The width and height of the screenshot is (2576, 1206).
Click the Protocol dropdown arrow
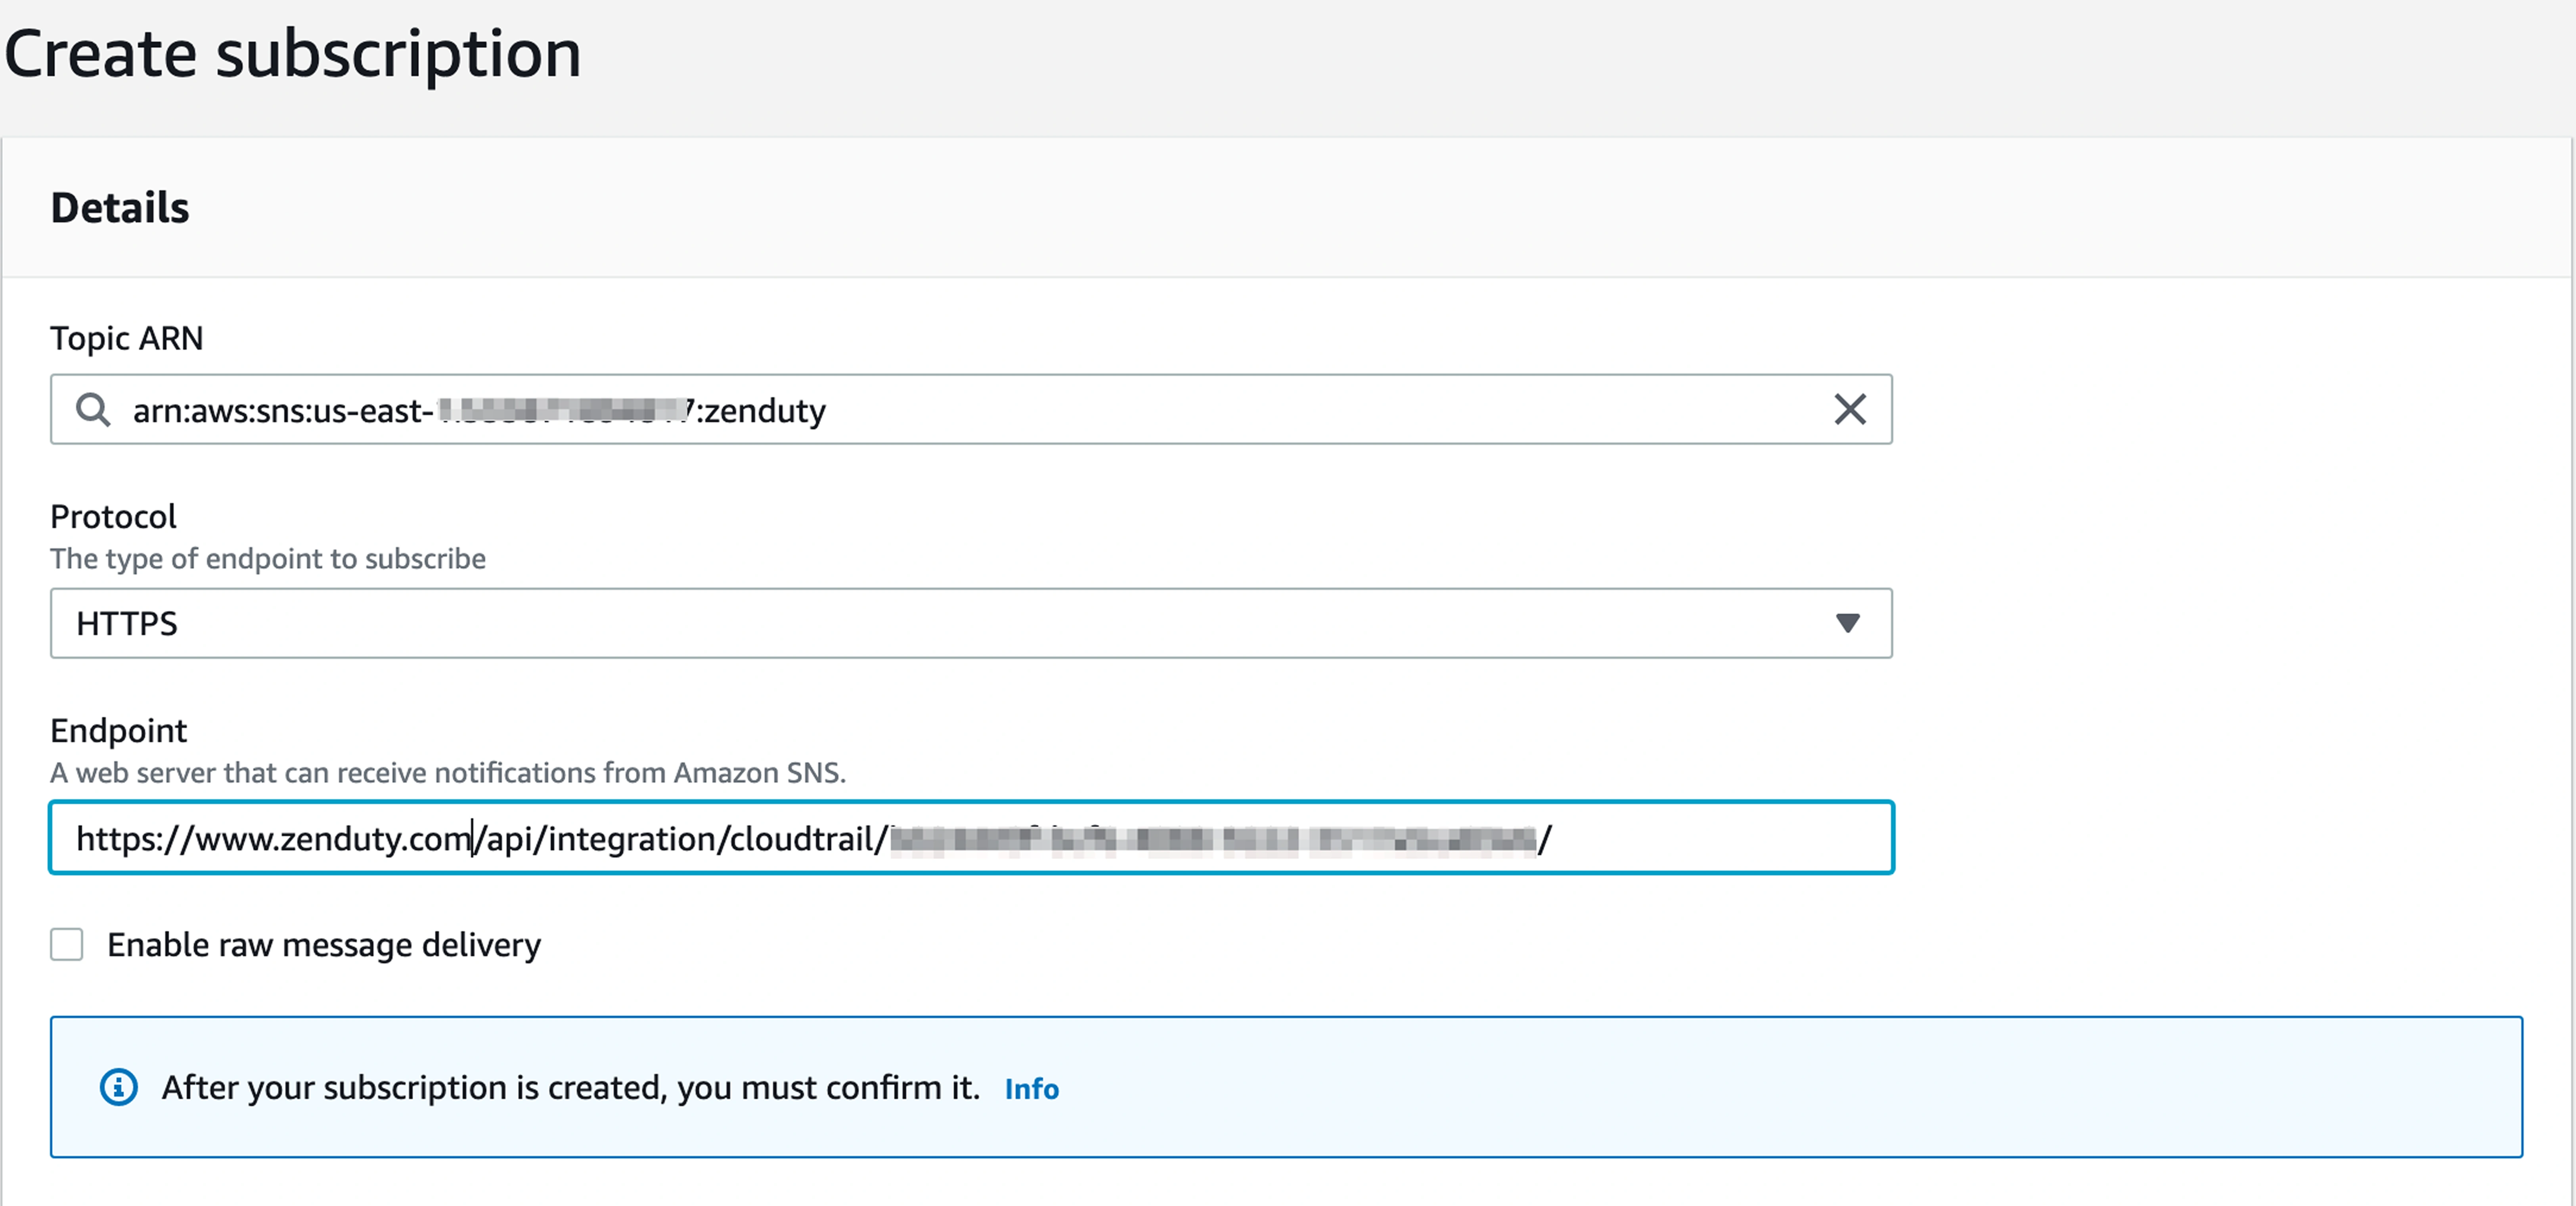[1847, 623]
